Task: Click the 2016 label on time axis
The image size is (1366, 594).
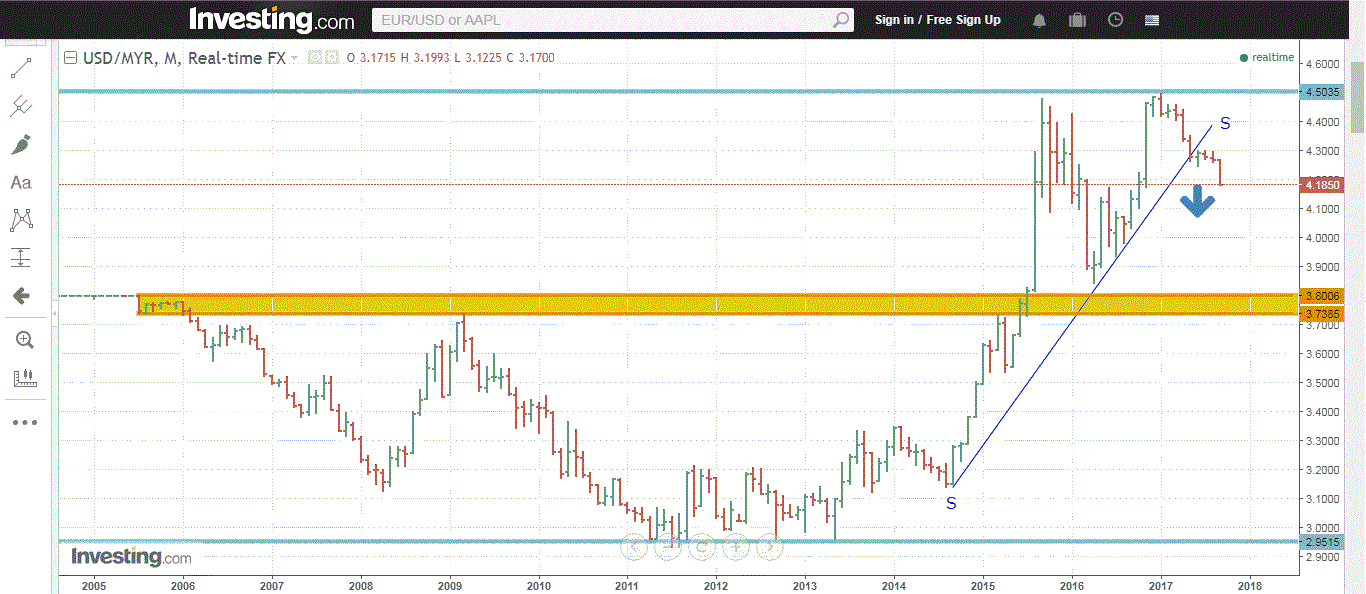Action: pos(1072,585)
